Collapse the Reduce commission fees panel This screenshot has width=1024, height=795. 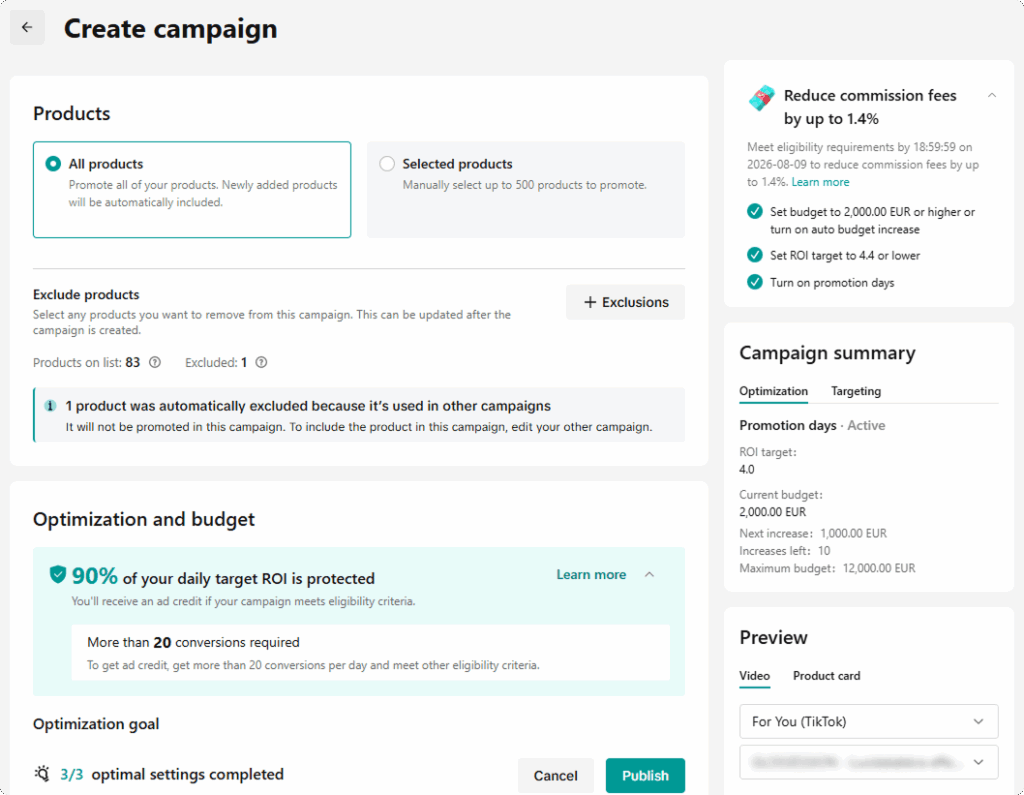[992, 95]
